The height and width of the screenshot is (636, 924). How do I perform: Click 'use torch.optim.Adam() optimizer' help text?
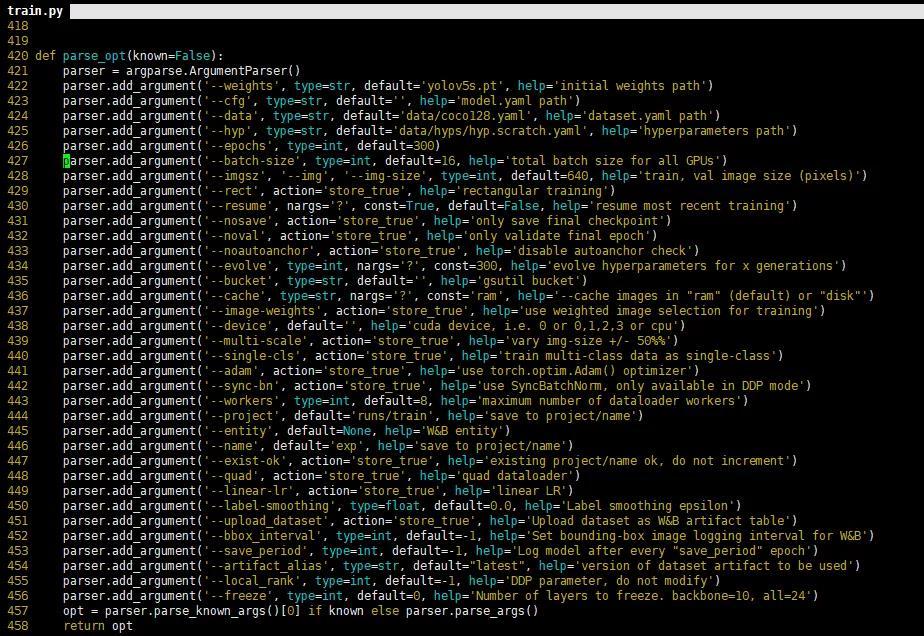tap(571, 371)
